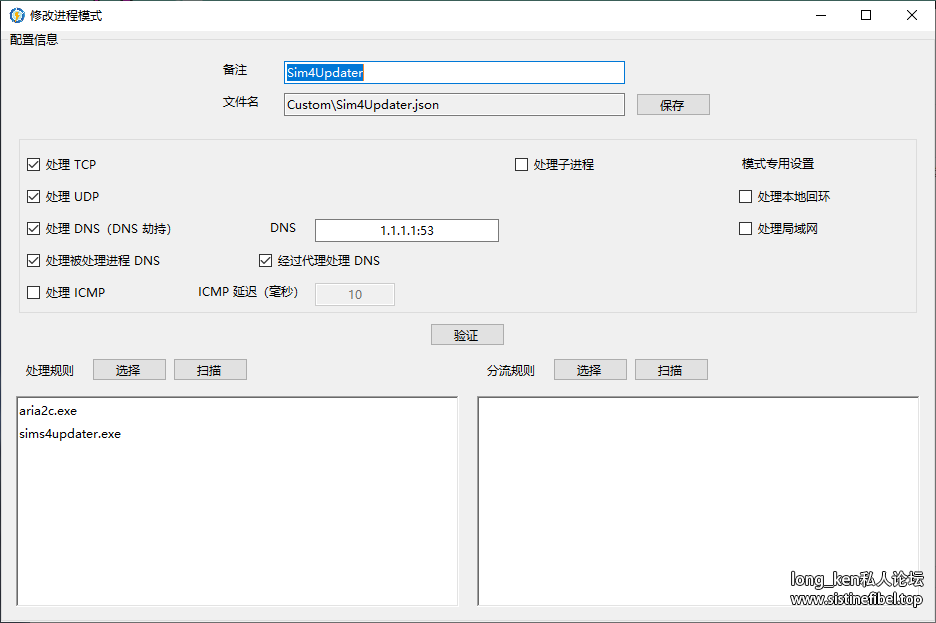Viewport: 936px width, 623px height.
Task: Toggle the 处理 TCP checkbox
Action: click(34, 165)
